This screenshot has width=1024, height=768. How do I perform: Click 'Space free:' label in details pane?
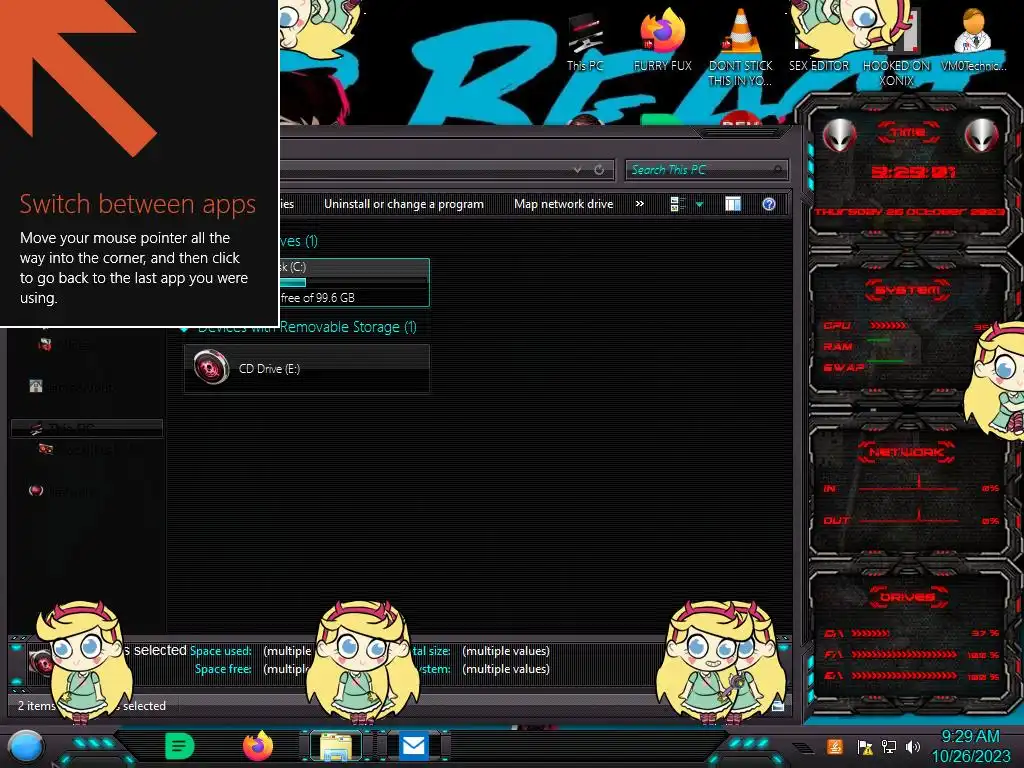(223, 669)
